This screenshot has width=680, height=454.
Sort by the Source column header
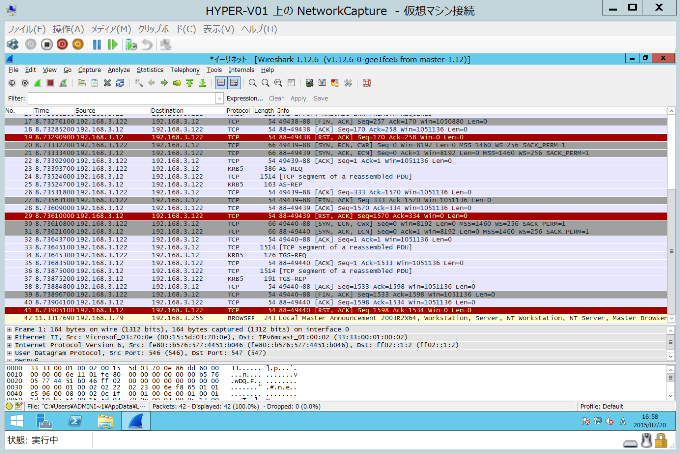pyautogui.click(x=112, y=111)
